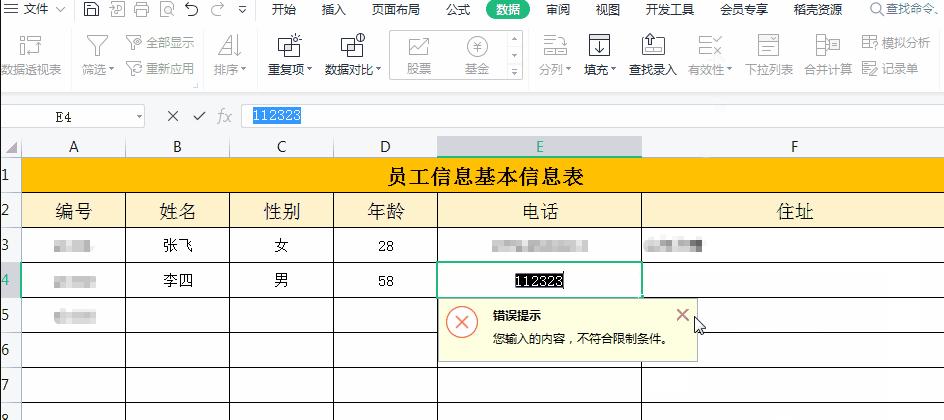Select the cell containing 张飞
Viewport: 944px width, 420px height.
pyautogui.click(x=177, y=245)
